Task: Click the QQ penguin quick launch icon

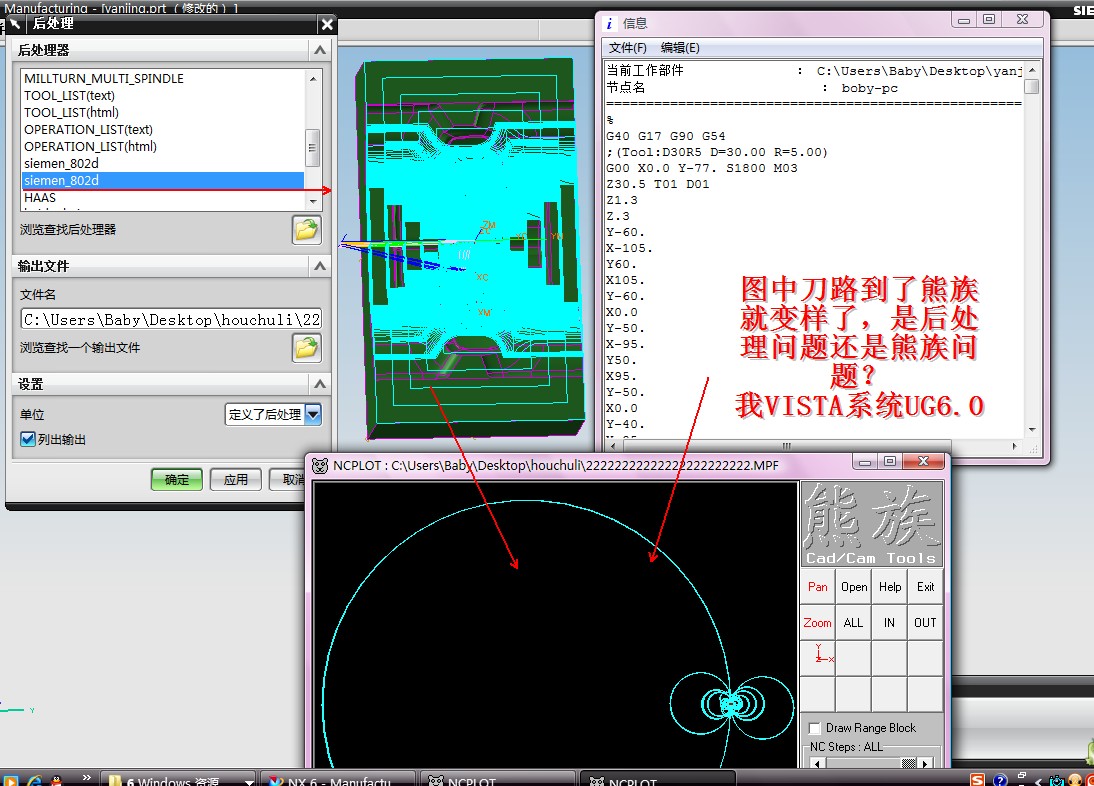Action: pyautogui.click(x=57, y=780)
